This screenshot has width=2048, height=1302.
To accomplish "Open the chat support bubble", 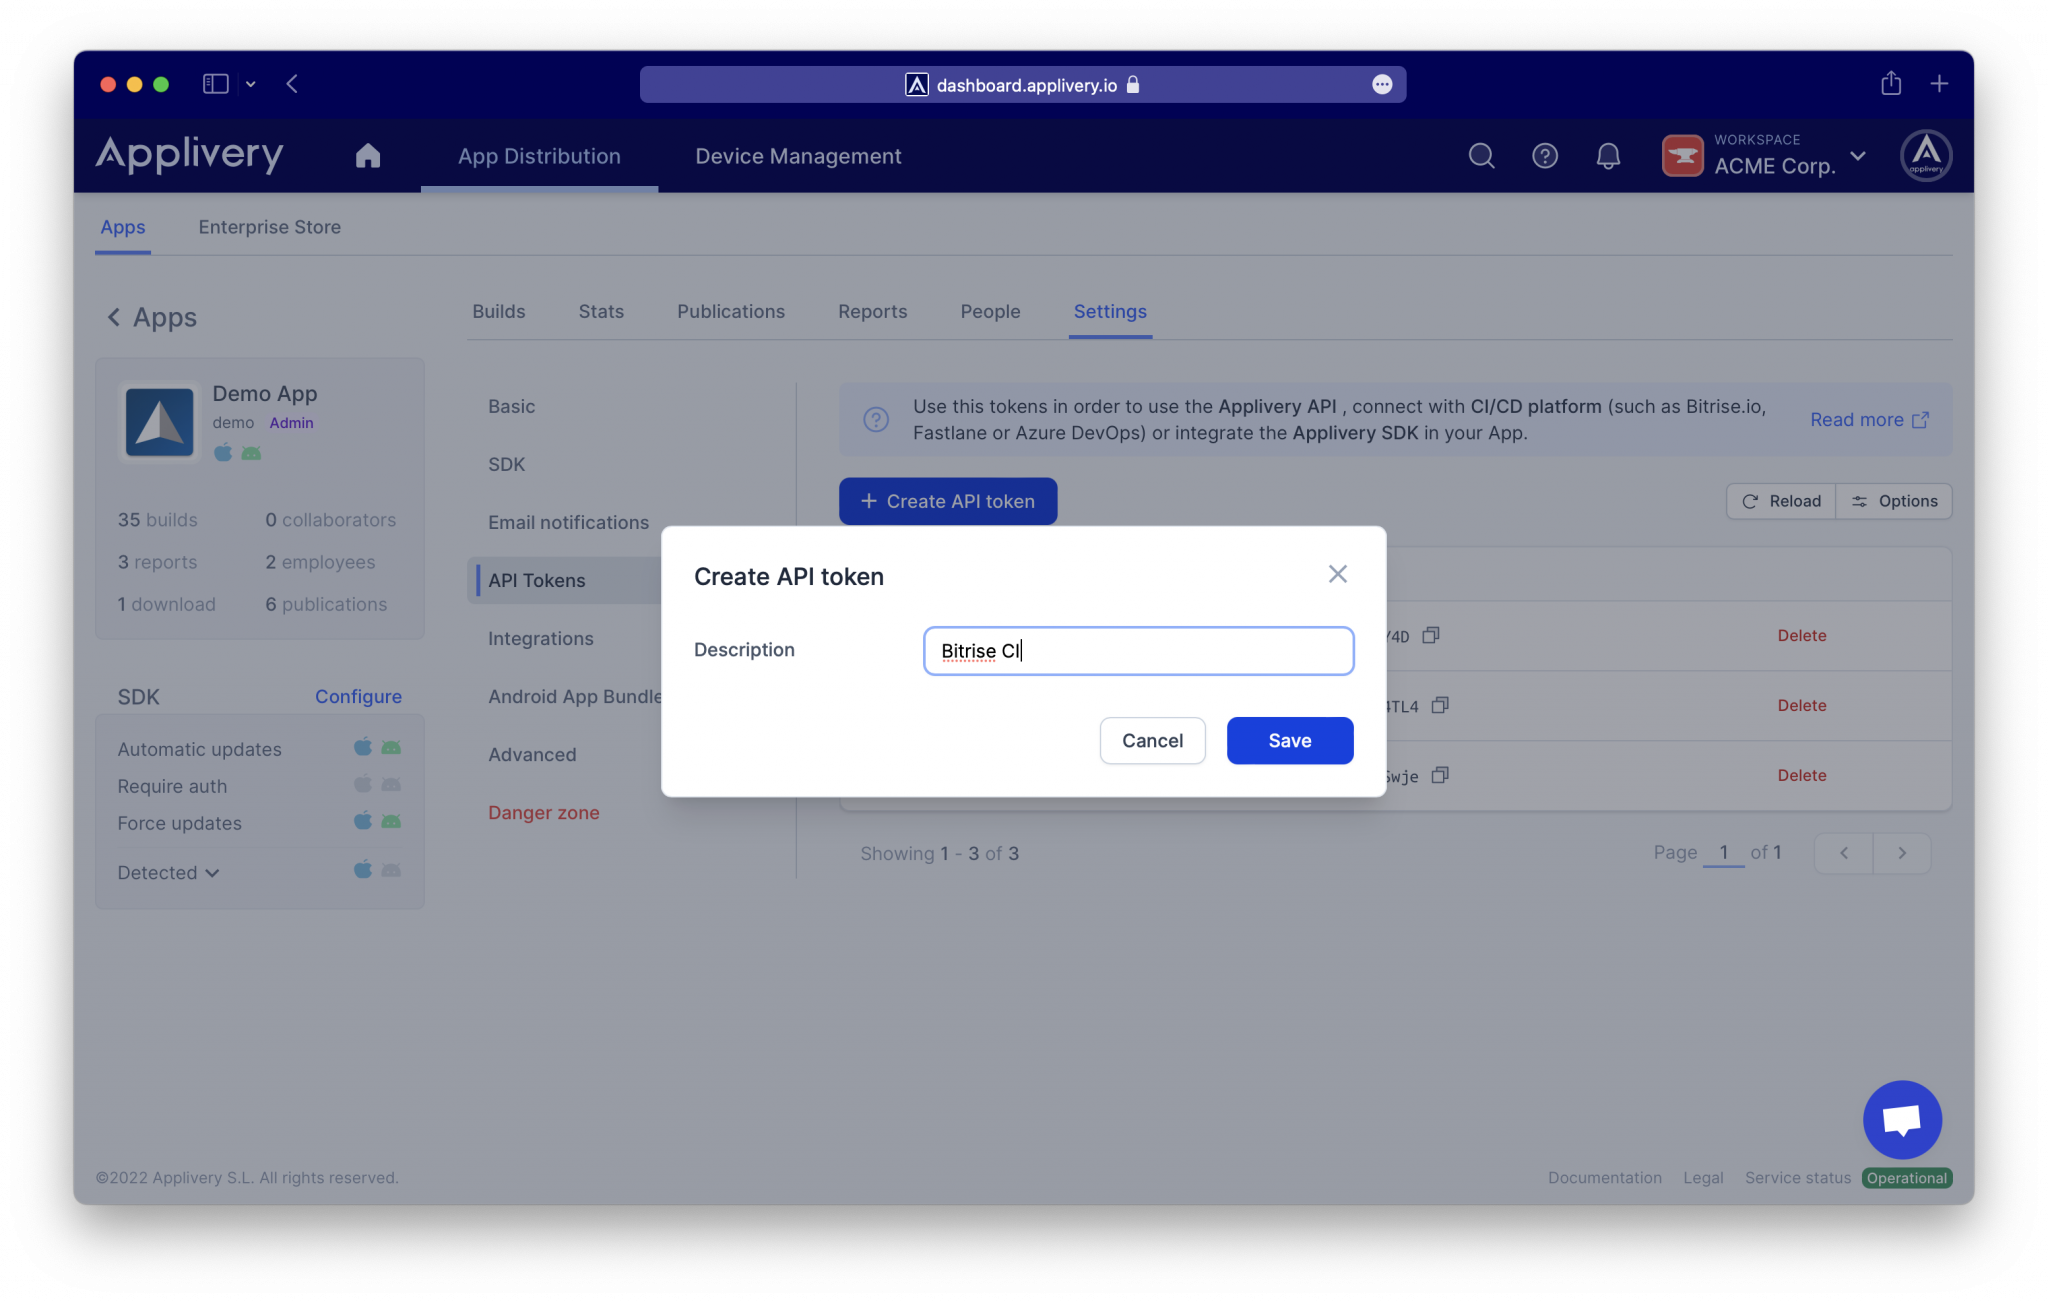I will (x=1902, y=1119).
